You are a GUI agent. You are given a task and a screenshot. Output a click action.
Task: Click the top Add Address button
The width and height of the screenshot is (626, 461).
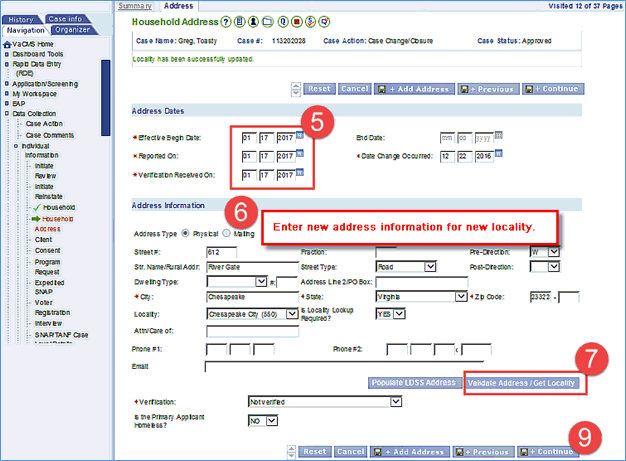pos(414,89)
